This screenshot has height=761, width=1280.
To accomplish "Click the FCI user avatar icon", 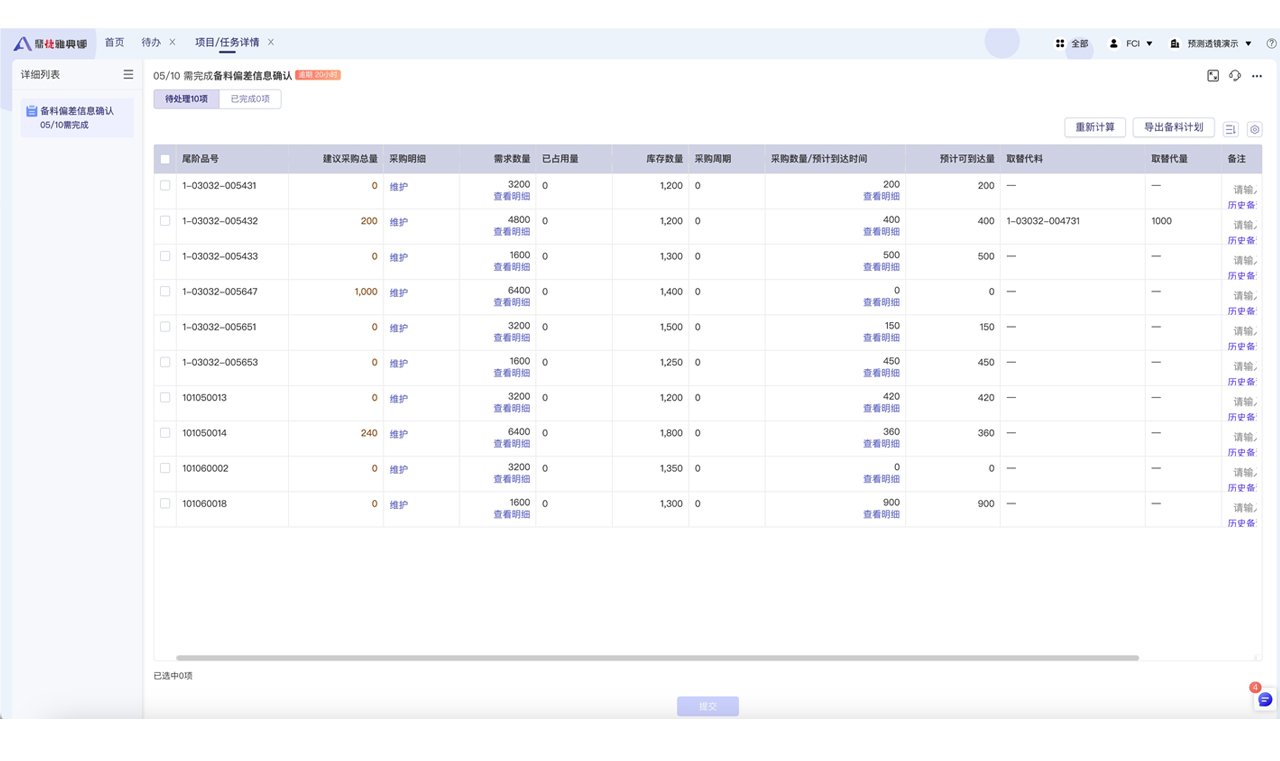I will click(x=1114, y=44).
